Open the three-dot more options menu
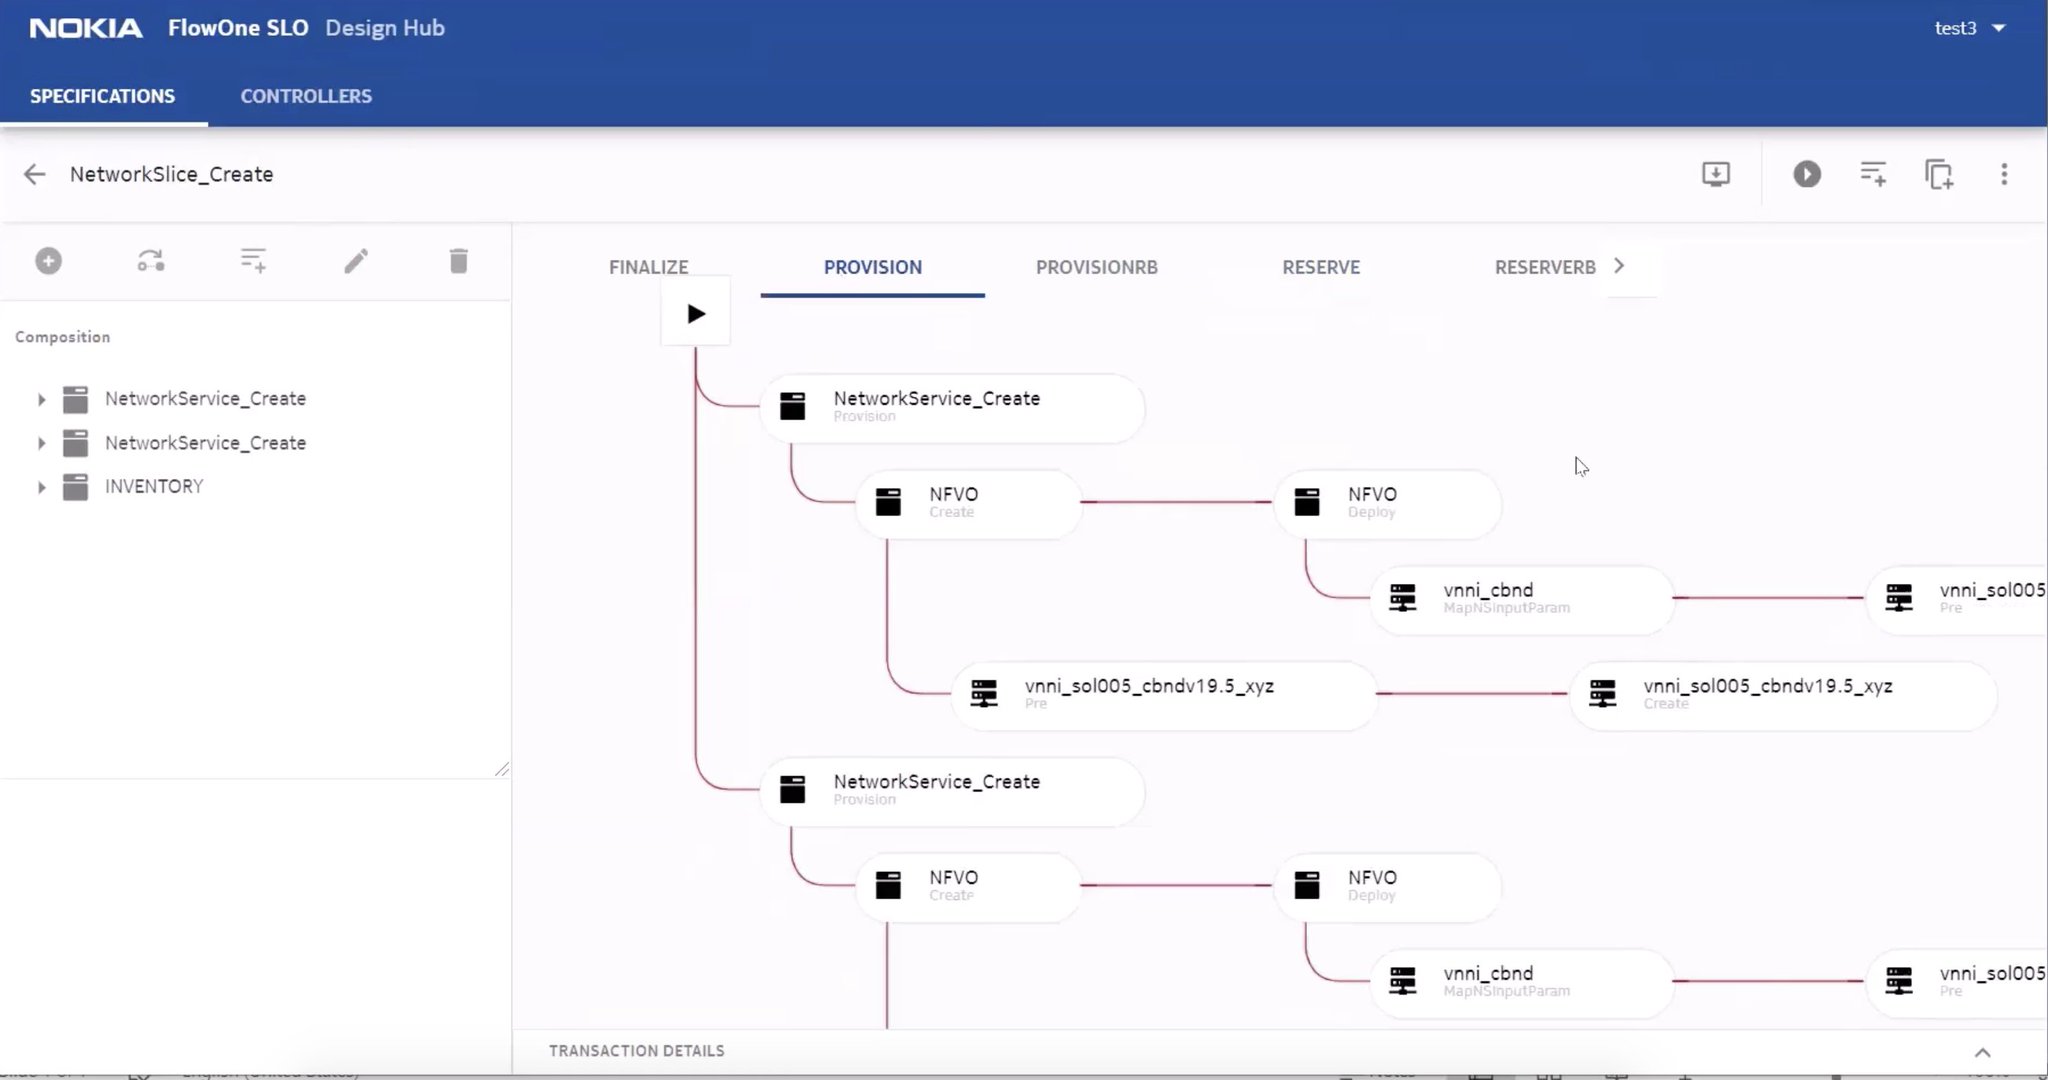 click(x=2003, y=174)
